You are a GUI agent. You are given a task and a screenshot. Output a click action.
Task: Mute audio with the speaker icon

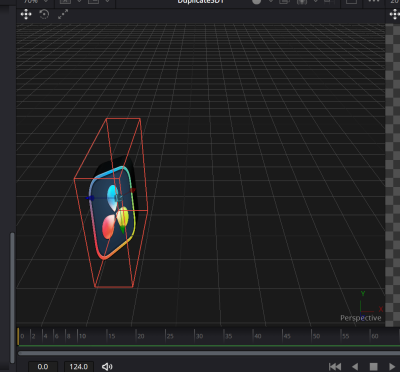(x=107, y=367)
